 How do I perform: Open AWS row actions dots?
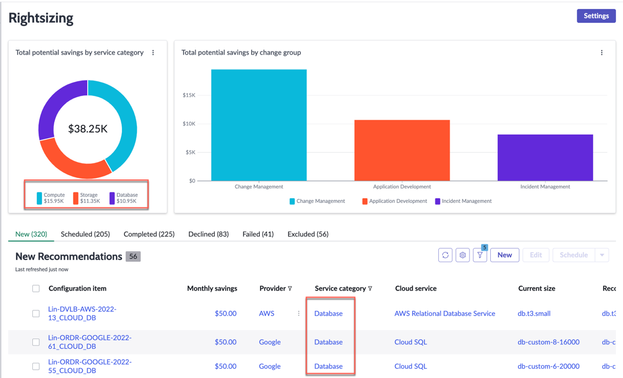[x=298, y=314]
